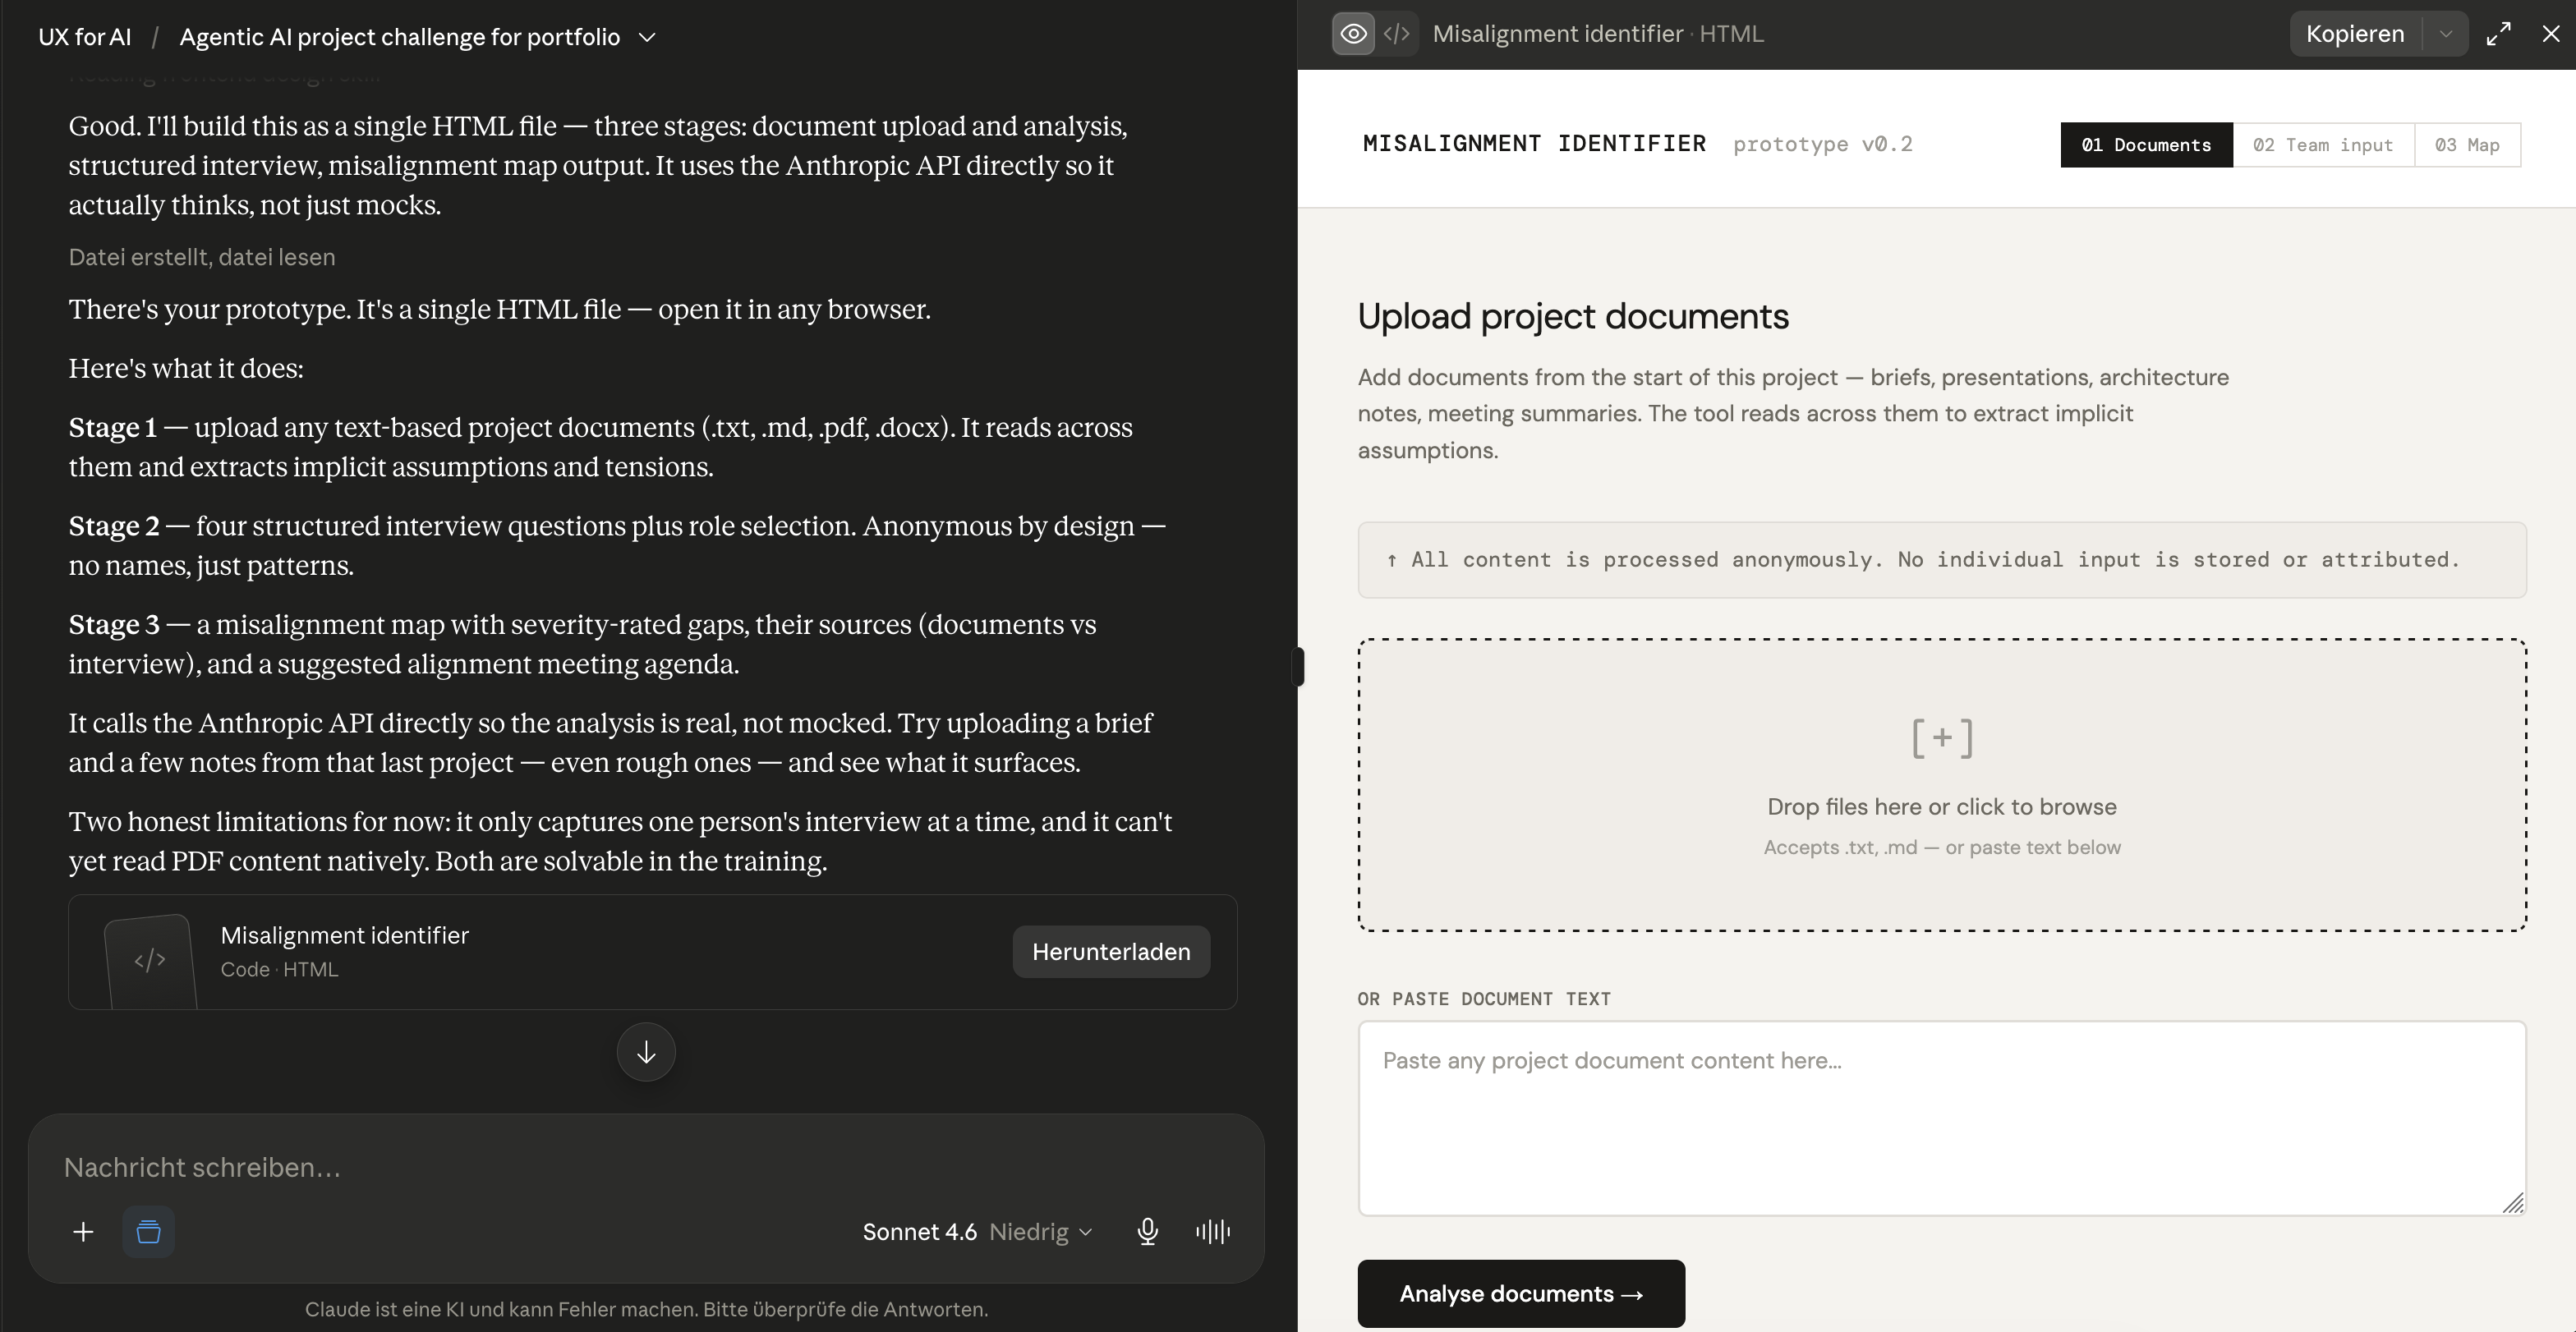The width and height of the screenshot is (2576, 1332).
Task: Click the Drop files here upload zone
Action: (x=1942, y=785)
